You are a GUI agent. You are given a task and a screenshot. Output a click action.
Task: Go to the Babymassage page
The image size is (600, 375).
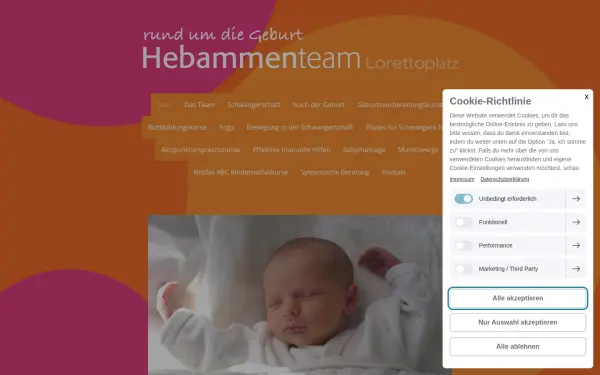coord(364,150)
